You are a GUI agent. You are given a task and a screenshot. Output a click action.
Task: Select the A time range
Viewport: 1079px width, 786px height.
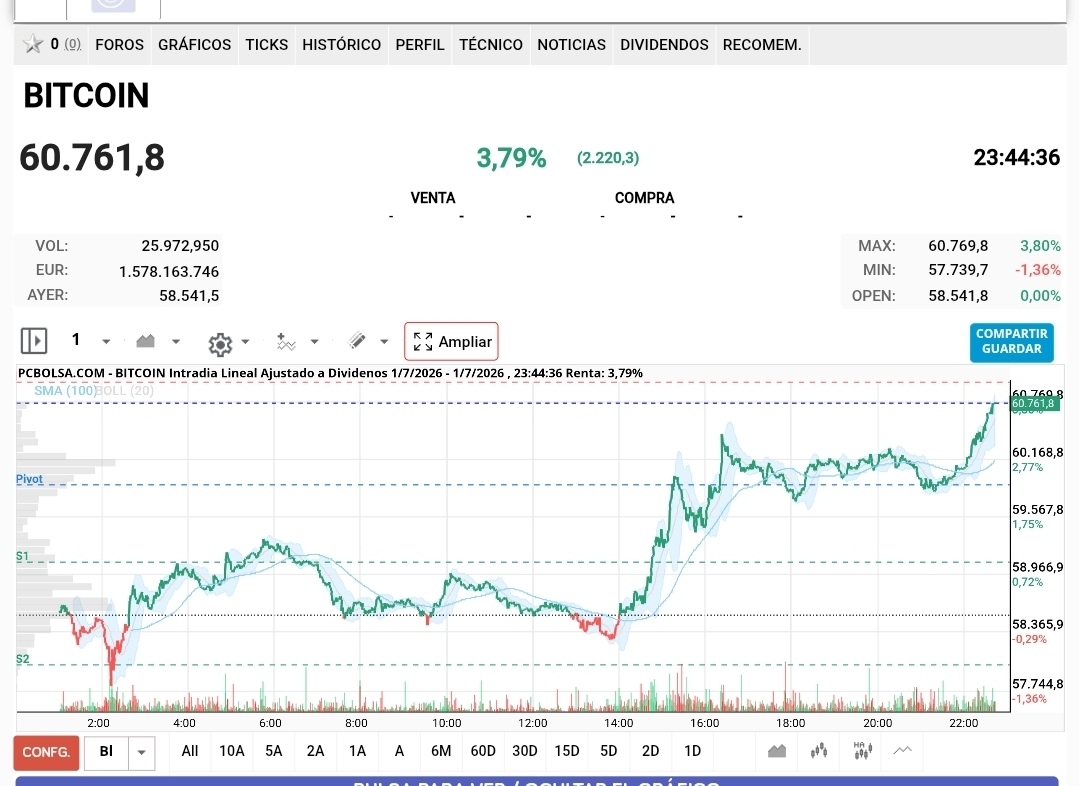[399, 751]
